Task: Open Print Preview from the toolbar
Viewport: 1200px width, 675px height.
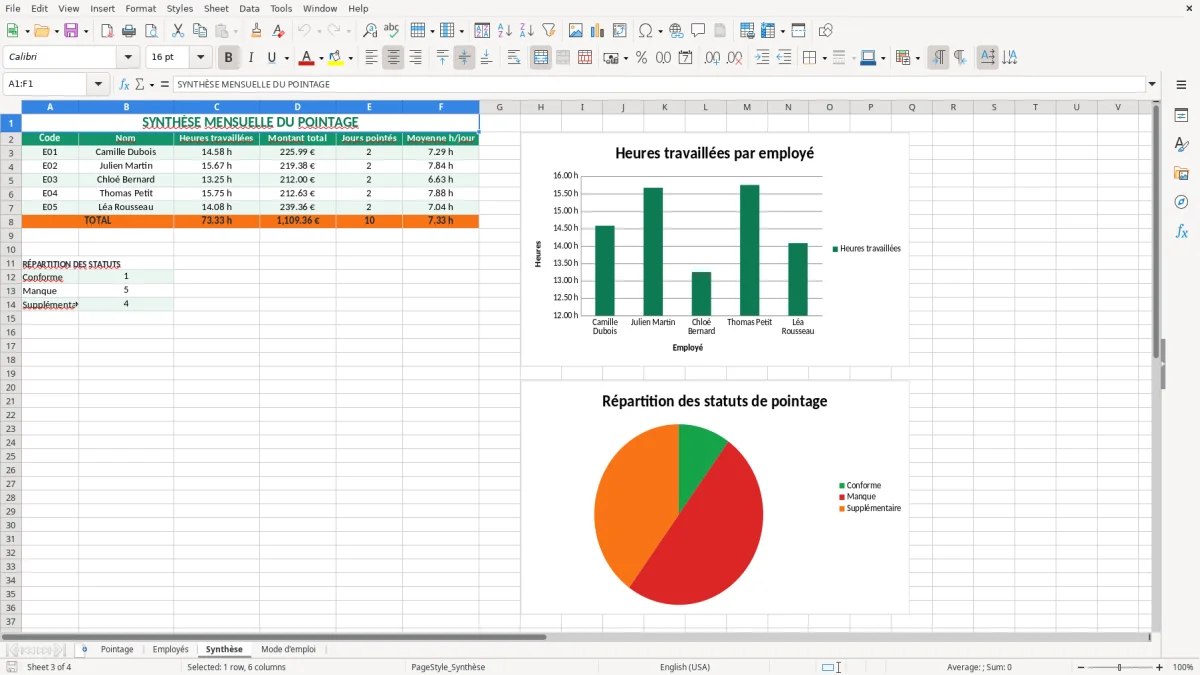Action: click(x=151, y=31)
